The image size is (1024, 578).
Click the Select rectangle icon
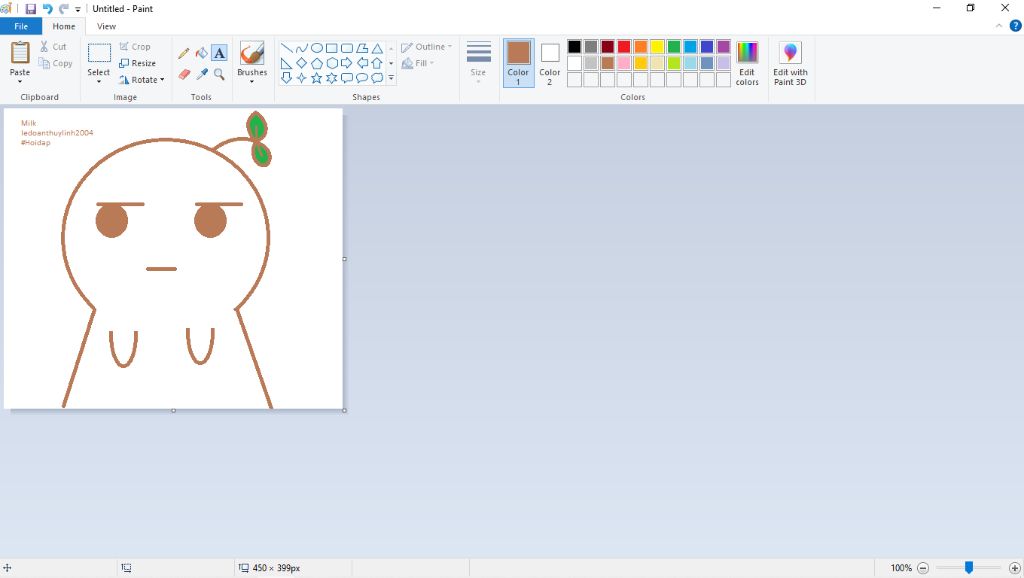pyautogui.click(x=99, y=53)
